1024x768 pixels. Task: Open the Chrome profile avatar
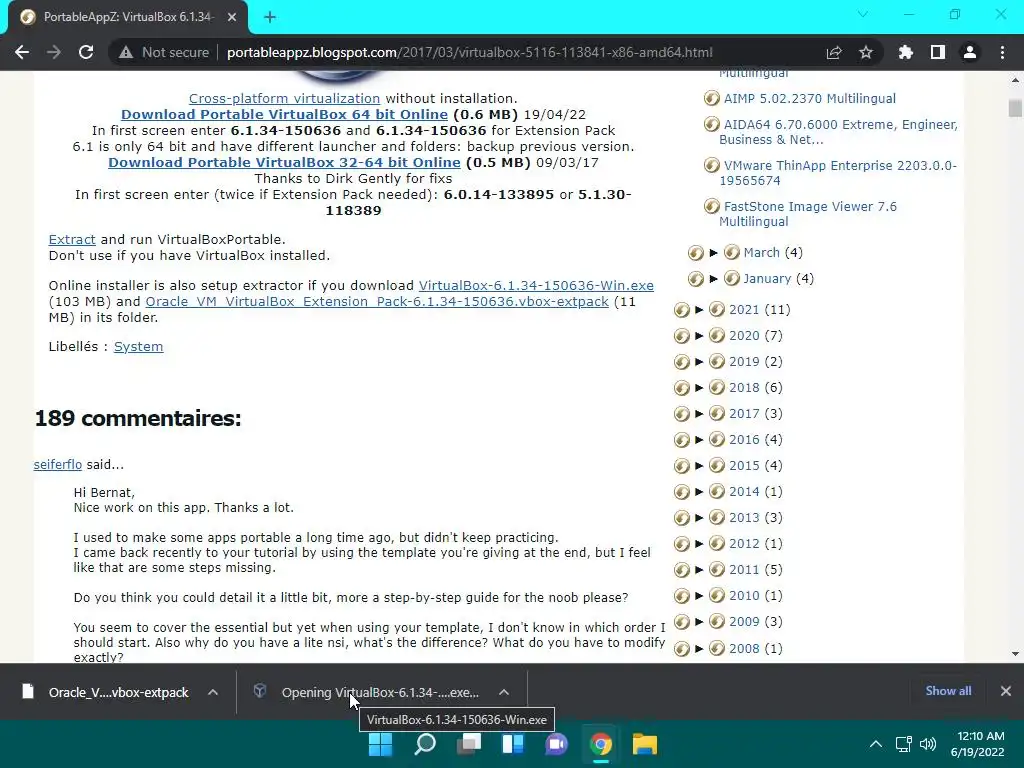click(x=970, y=52)
